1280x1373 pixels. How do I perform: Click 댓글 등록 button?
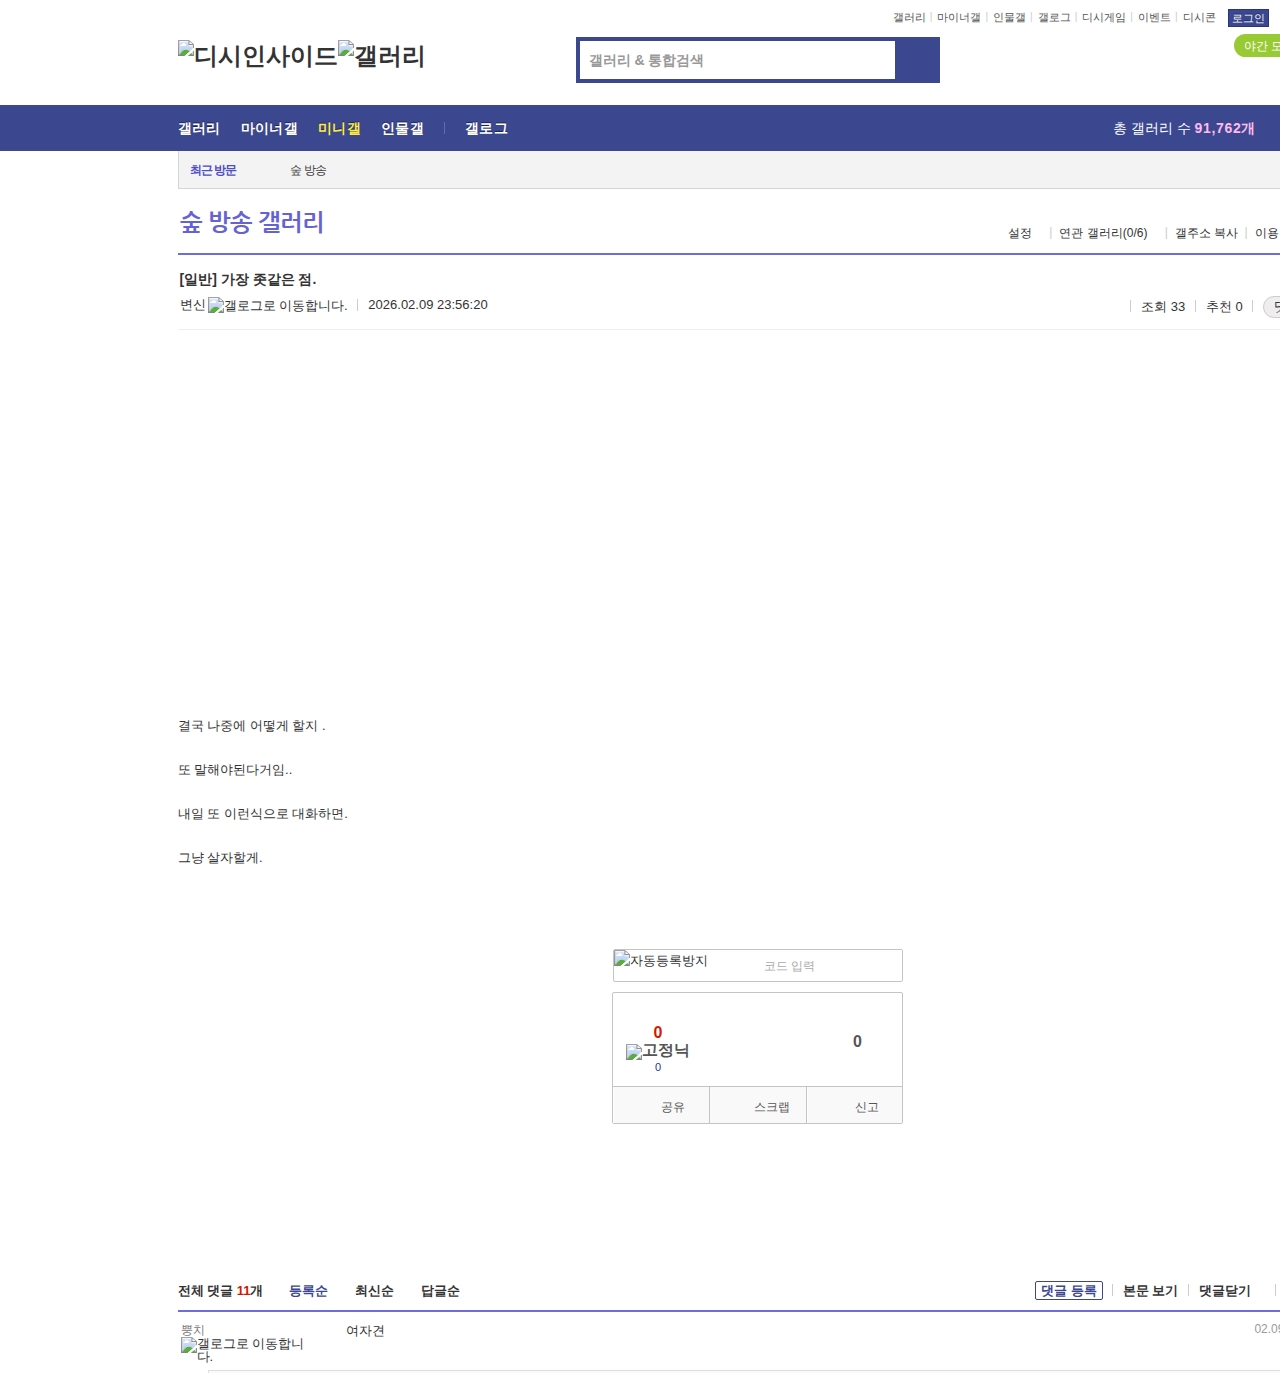[x=1068, y=1291]
